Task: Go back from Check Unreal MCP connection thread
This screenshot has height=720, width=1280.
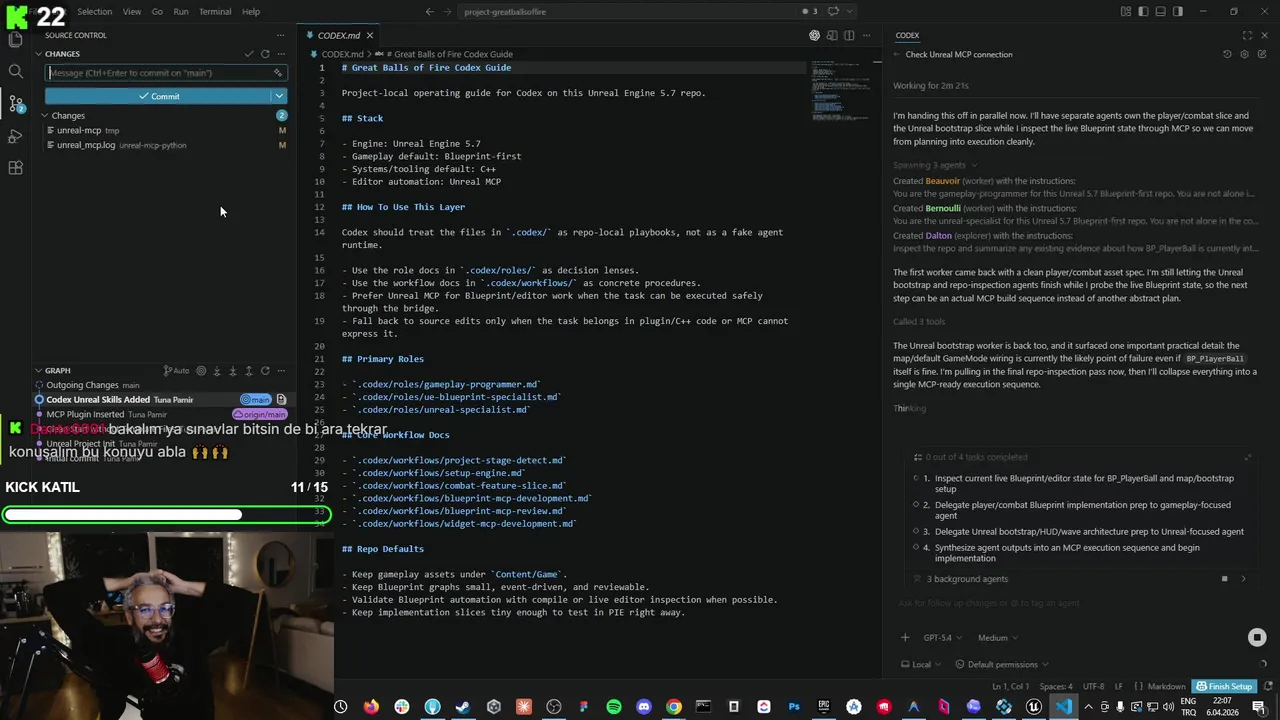Action: pyautogui.click(x=897, y=54)
